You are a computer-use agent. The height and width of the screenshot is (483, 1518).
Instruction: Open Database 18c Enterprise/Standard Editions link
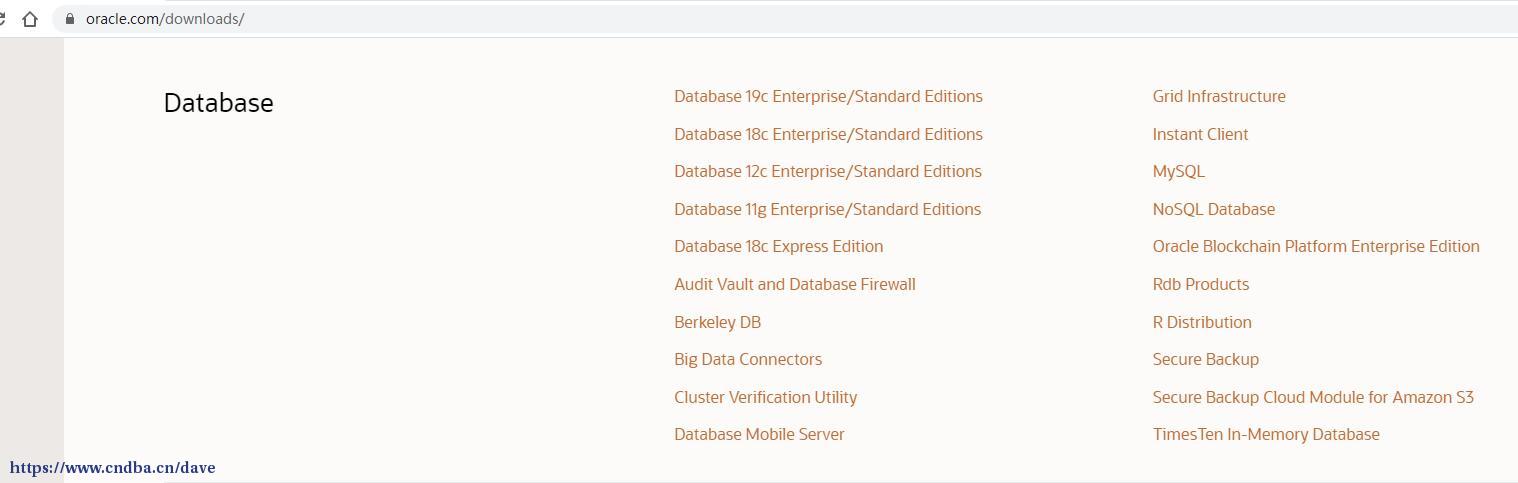point(828,134)
